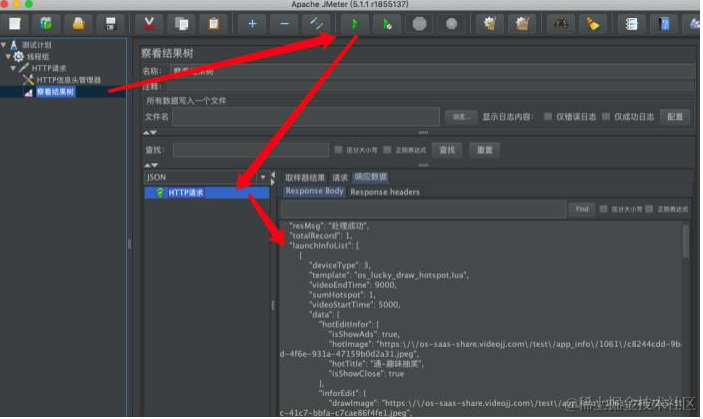
Task: Click the Clear All results toolbar icon
Action: [x=522, y=23]
